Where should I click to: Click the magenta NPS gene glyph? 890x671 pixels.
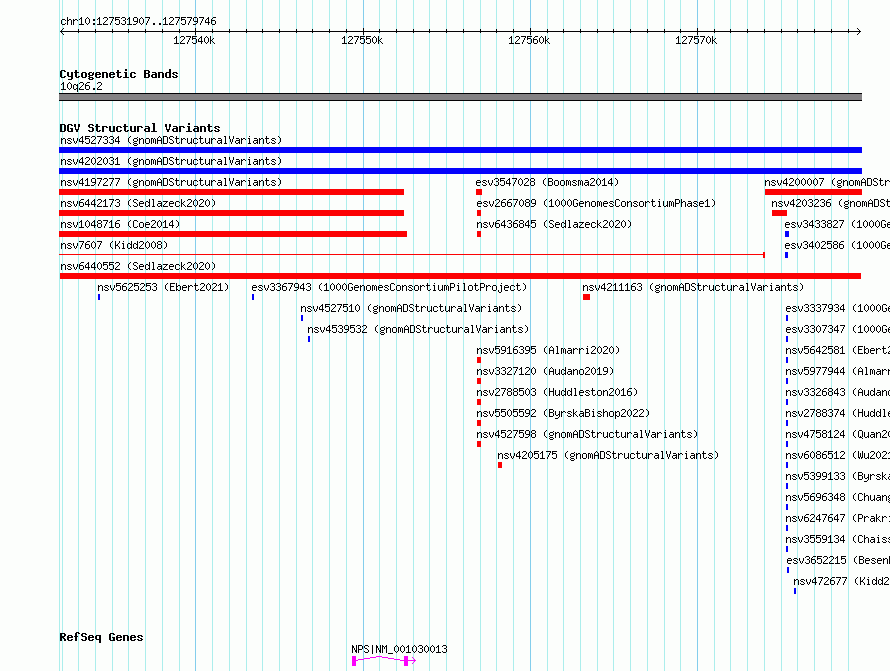pos(384,660)
